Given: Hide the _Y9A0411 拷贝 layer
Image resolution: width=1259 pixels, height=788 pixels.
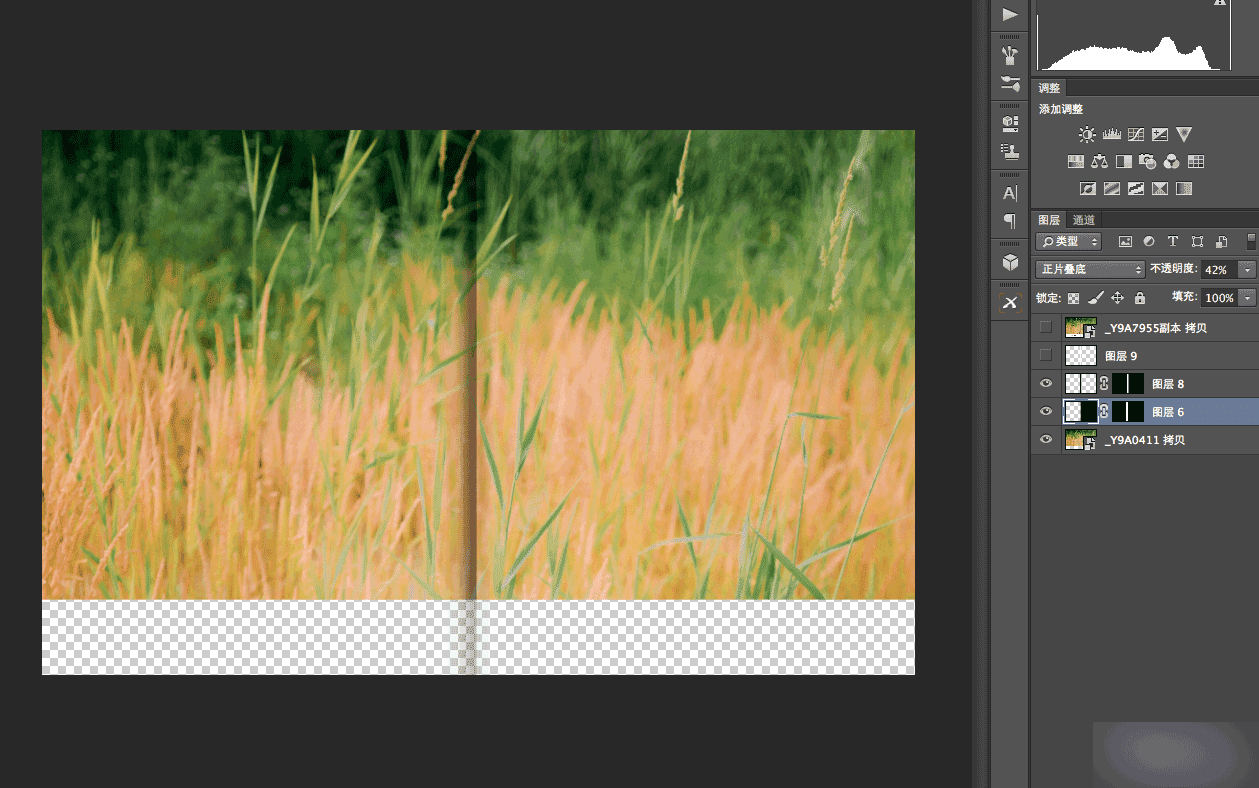Looking at the screenshot, I should [x=1046, y=440].
